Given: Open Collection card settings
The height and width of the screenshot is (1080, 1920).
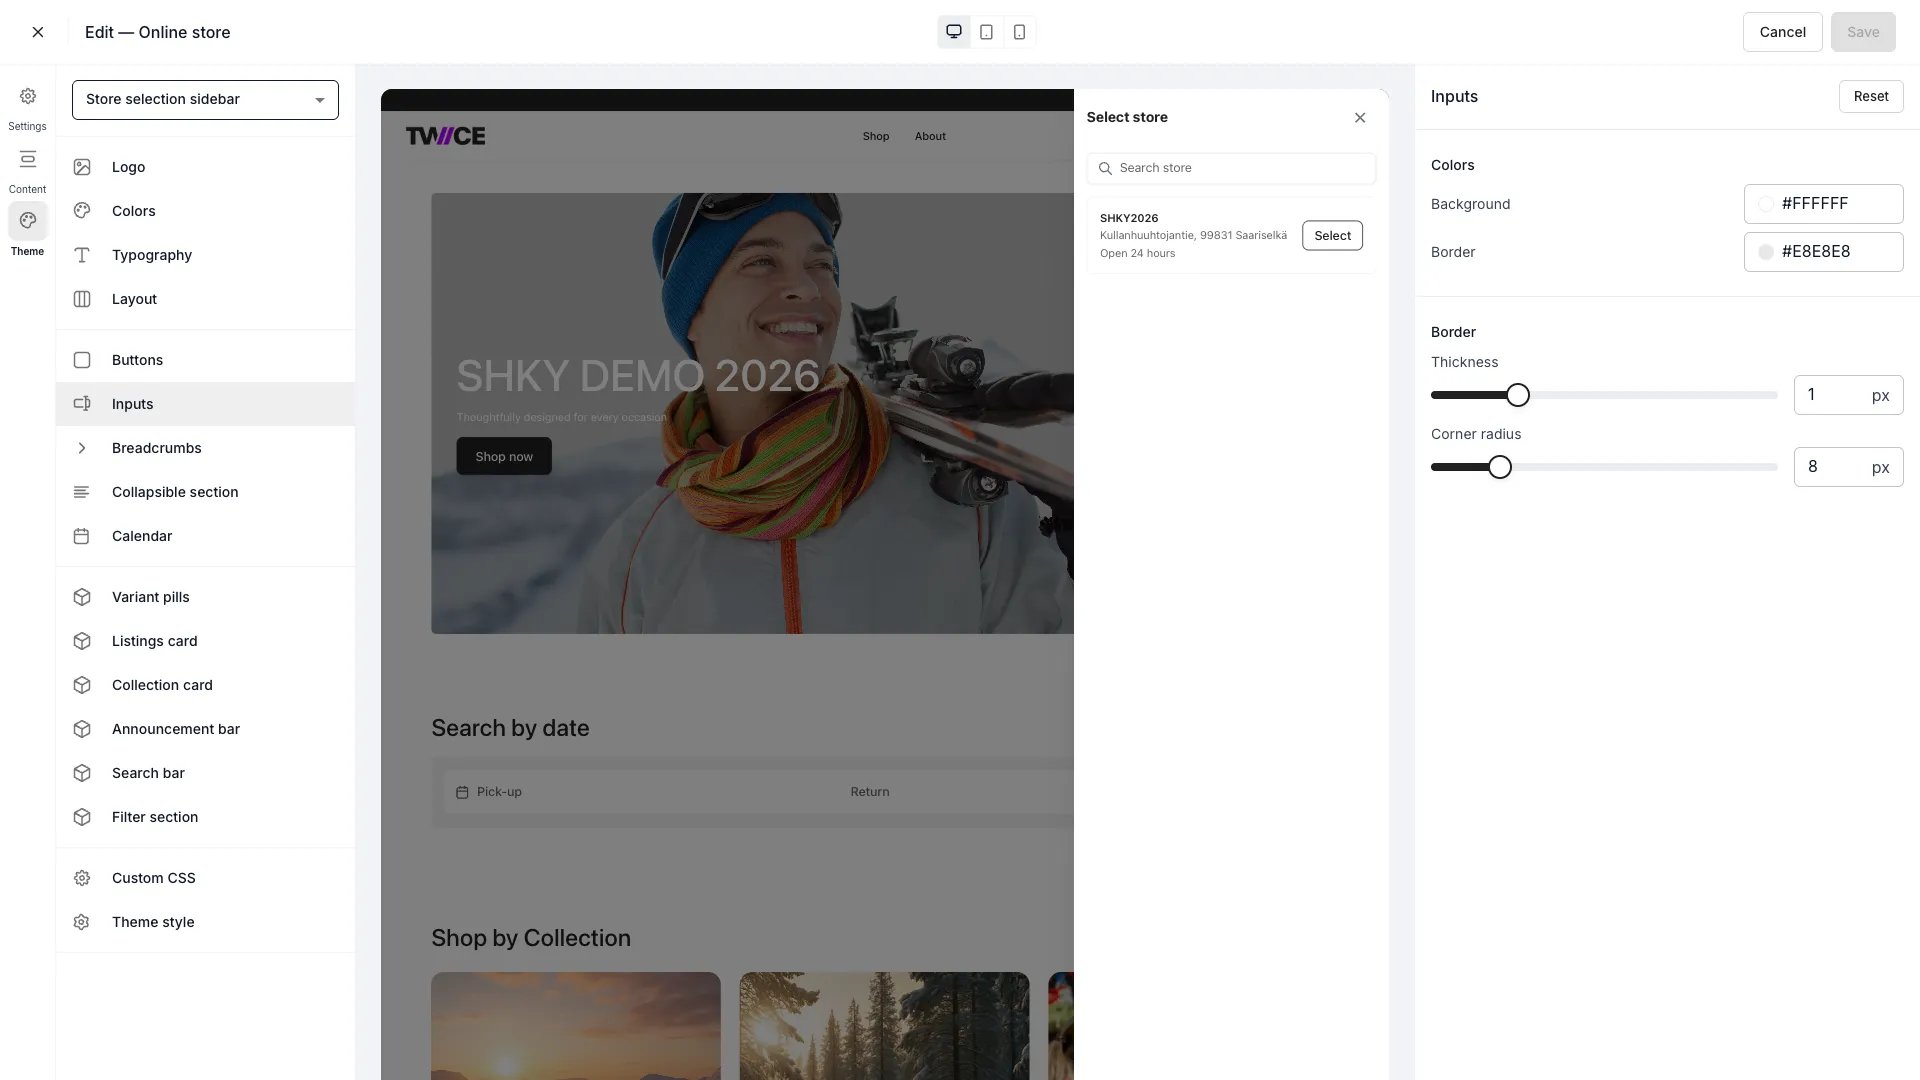Looking at the screenshot, I should coord(205,685).
